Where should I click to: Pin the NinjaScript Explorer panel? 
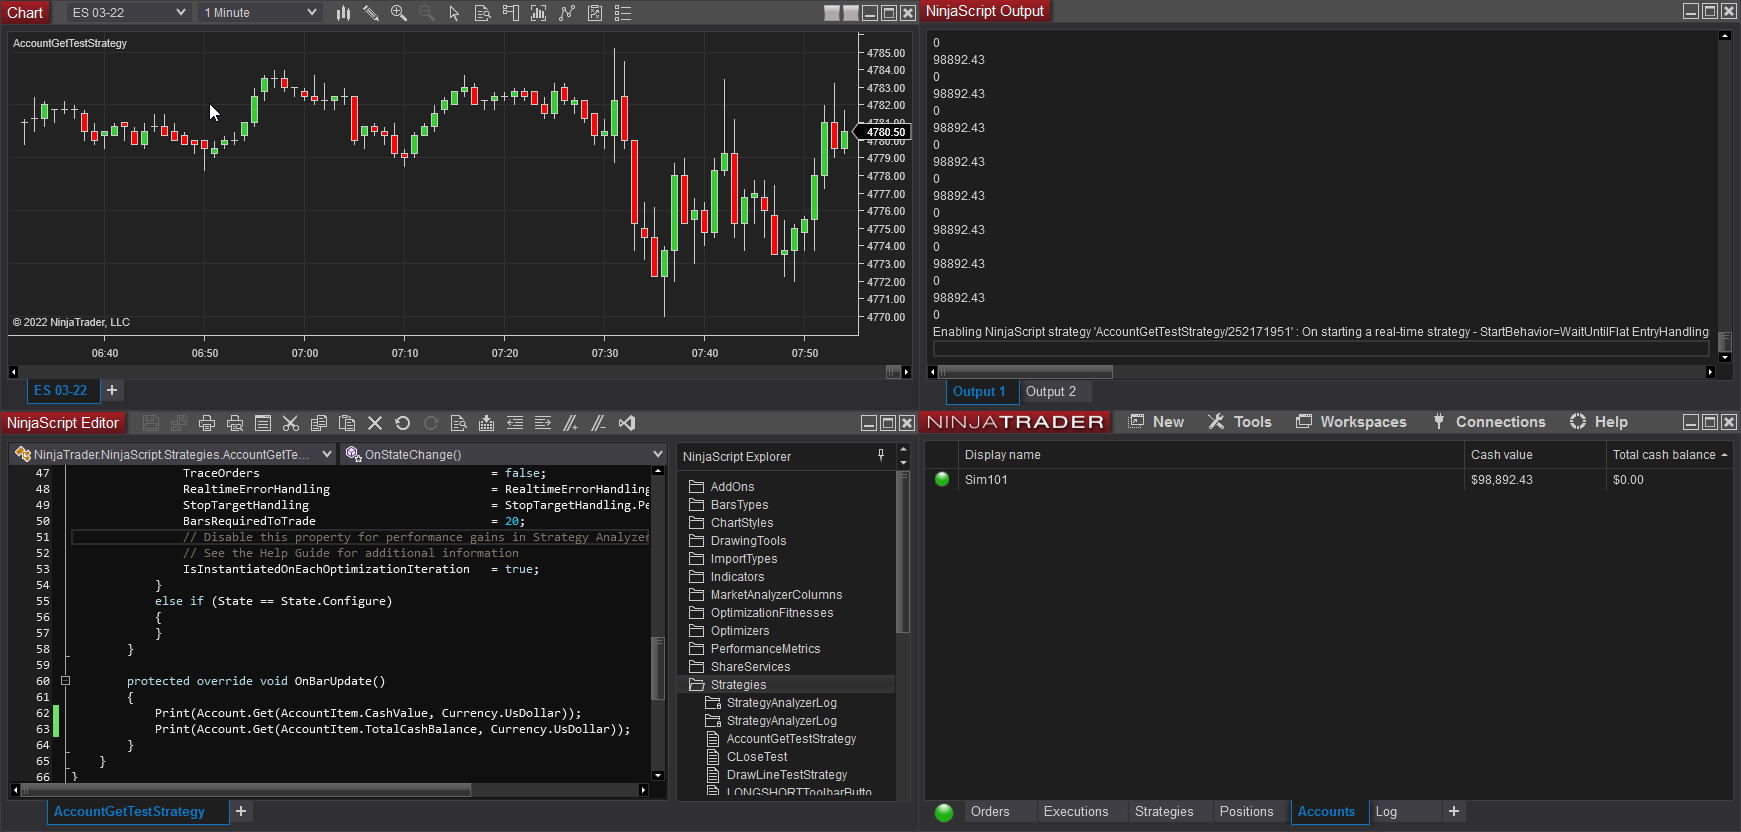point(881,456)
